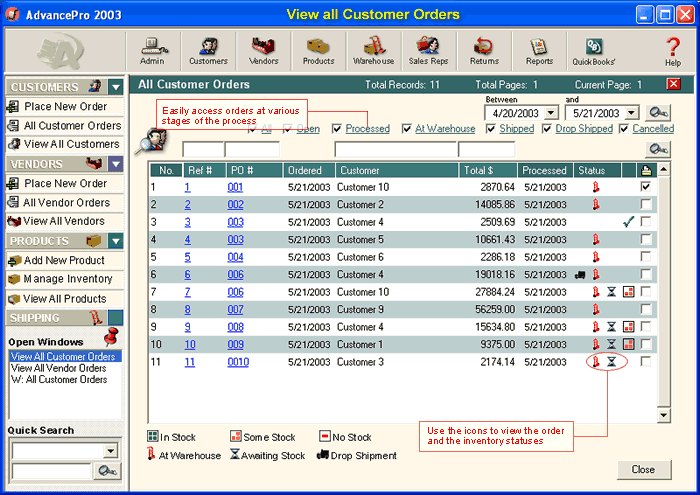Click the pushpin icon beside Open Windows

111,337
